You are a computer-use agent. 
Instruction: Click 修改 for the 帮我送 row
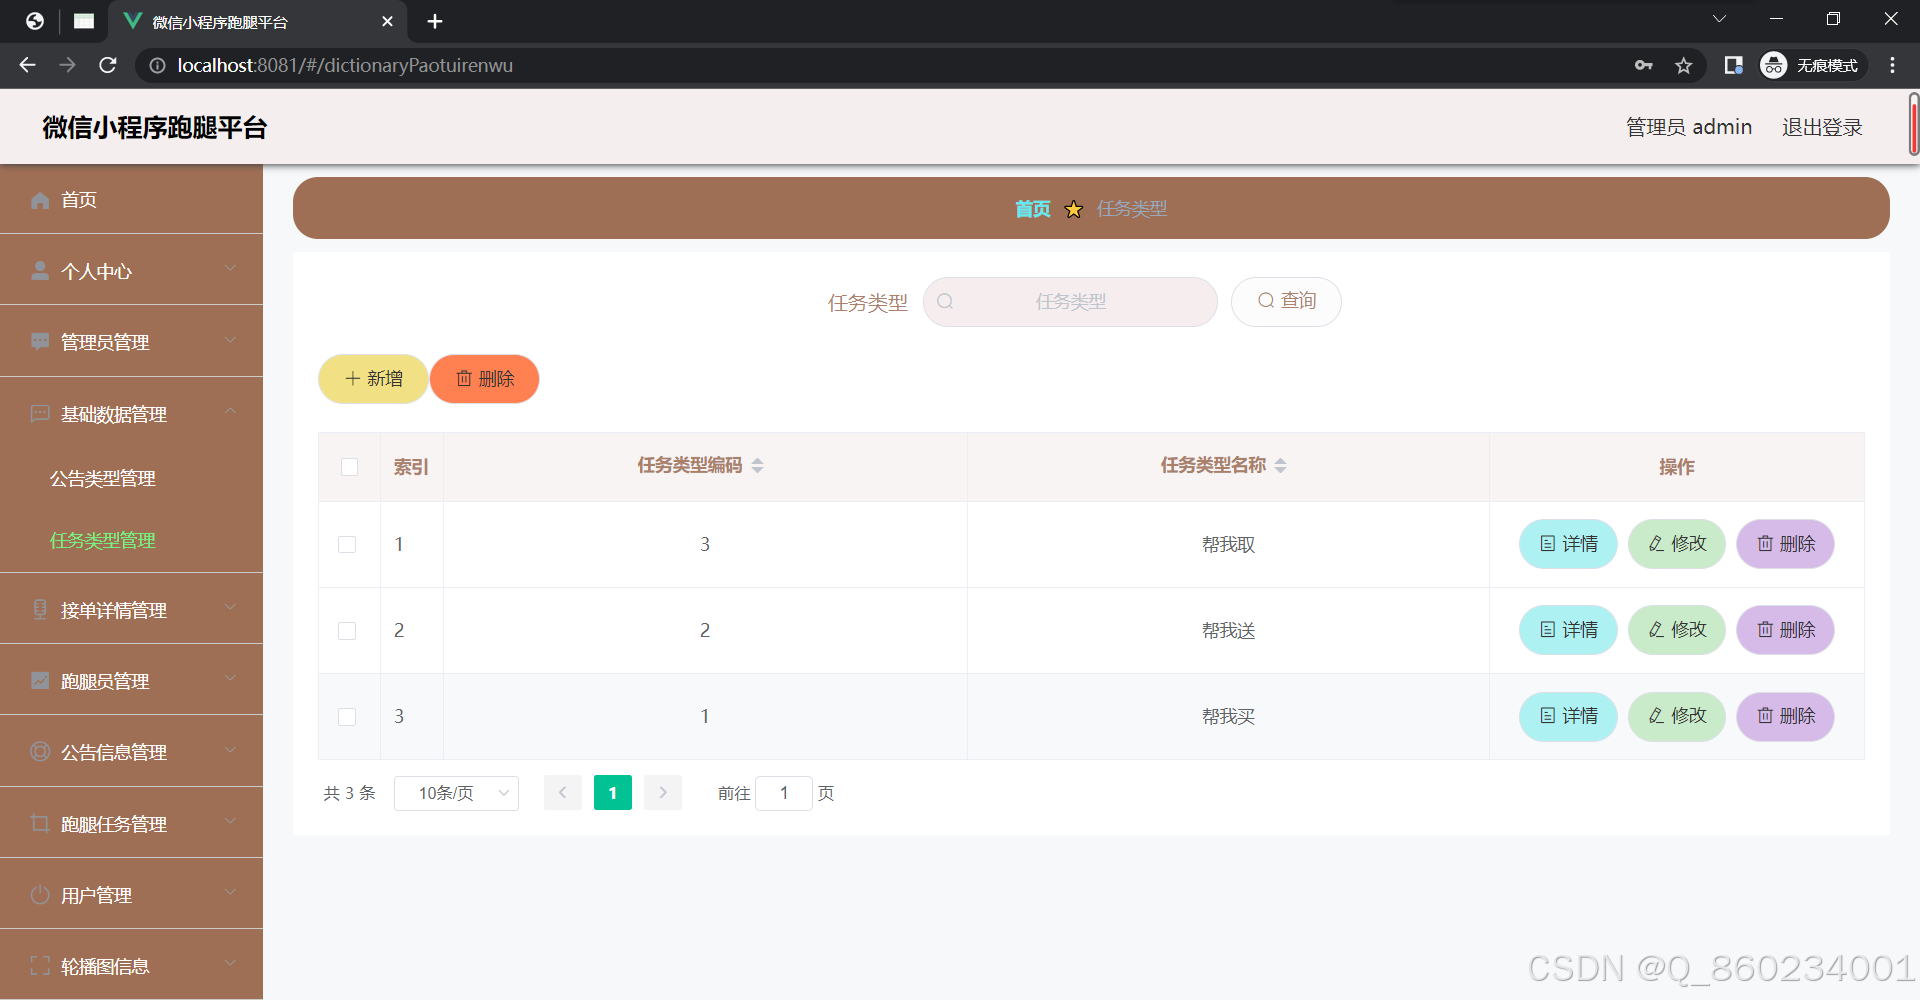(x=1677, y=630)
